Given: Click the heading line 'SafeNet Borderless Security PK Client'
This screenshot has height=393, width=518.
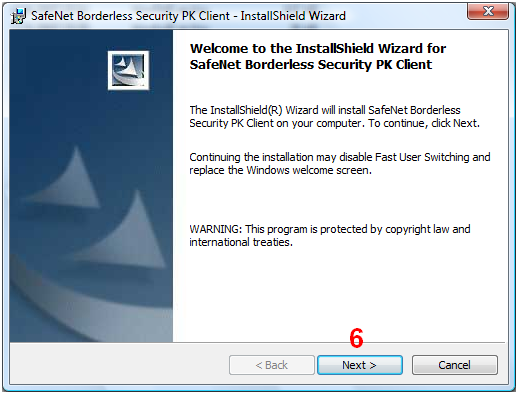Looking at the screenshot, I should (311, 65).
